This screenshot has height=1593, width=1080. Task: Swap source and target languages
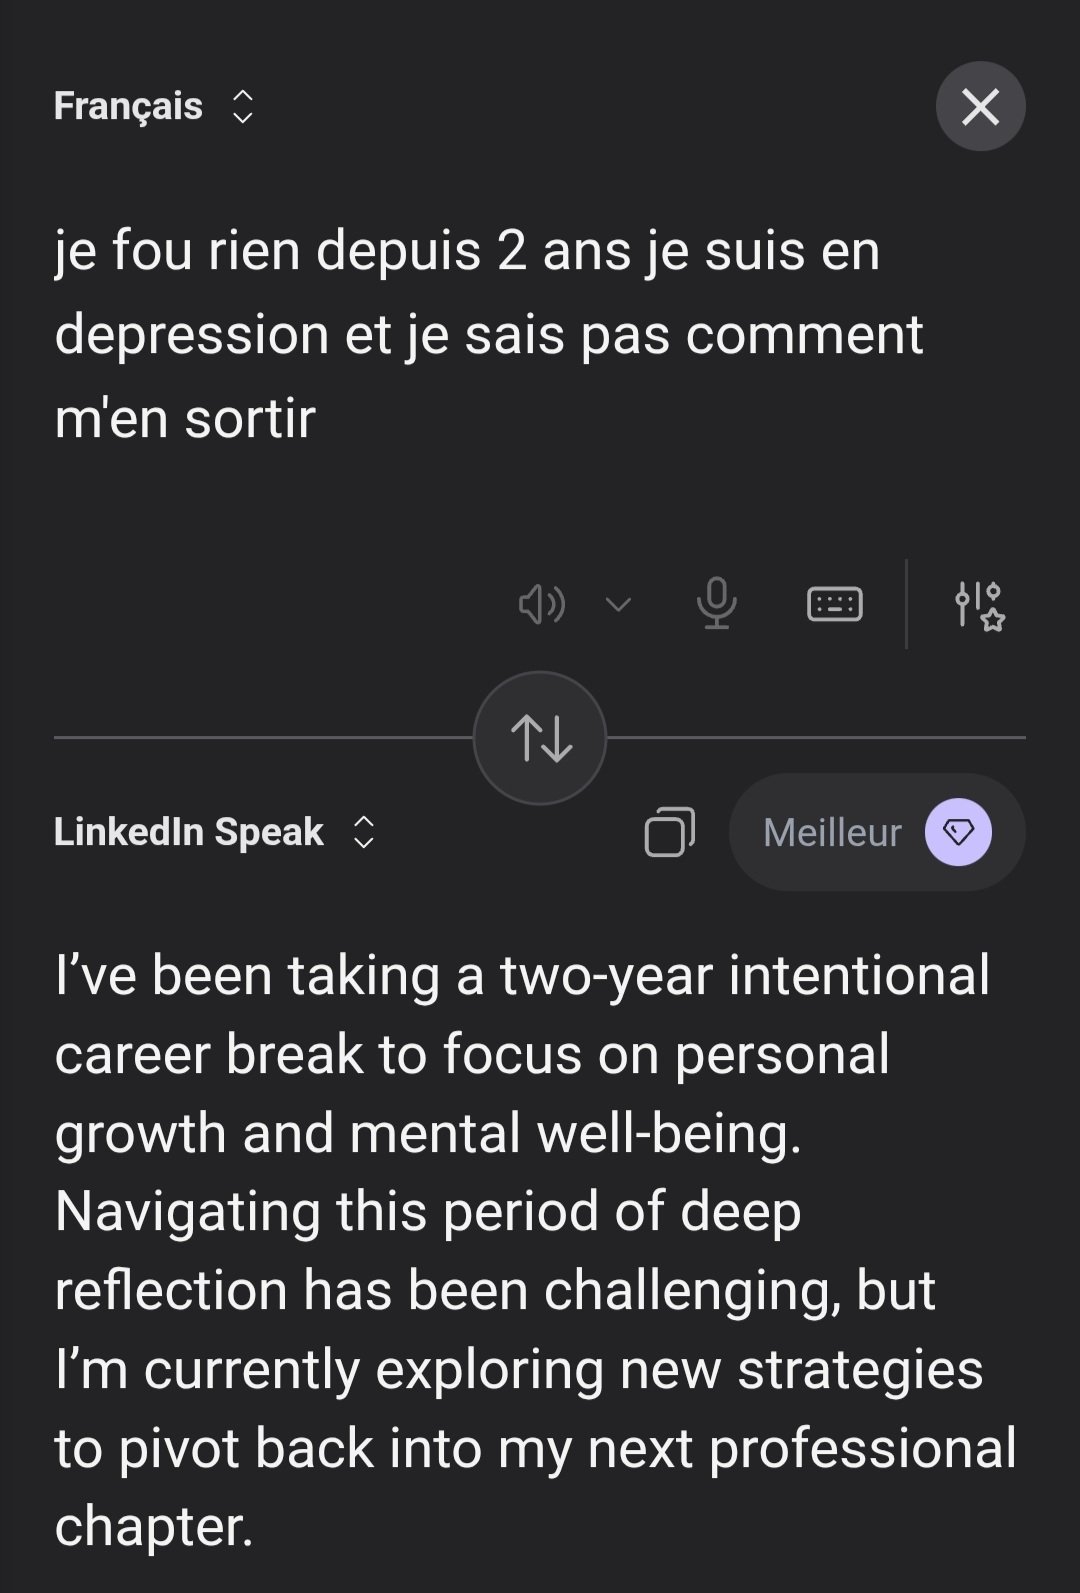click(x=540, y=738)
